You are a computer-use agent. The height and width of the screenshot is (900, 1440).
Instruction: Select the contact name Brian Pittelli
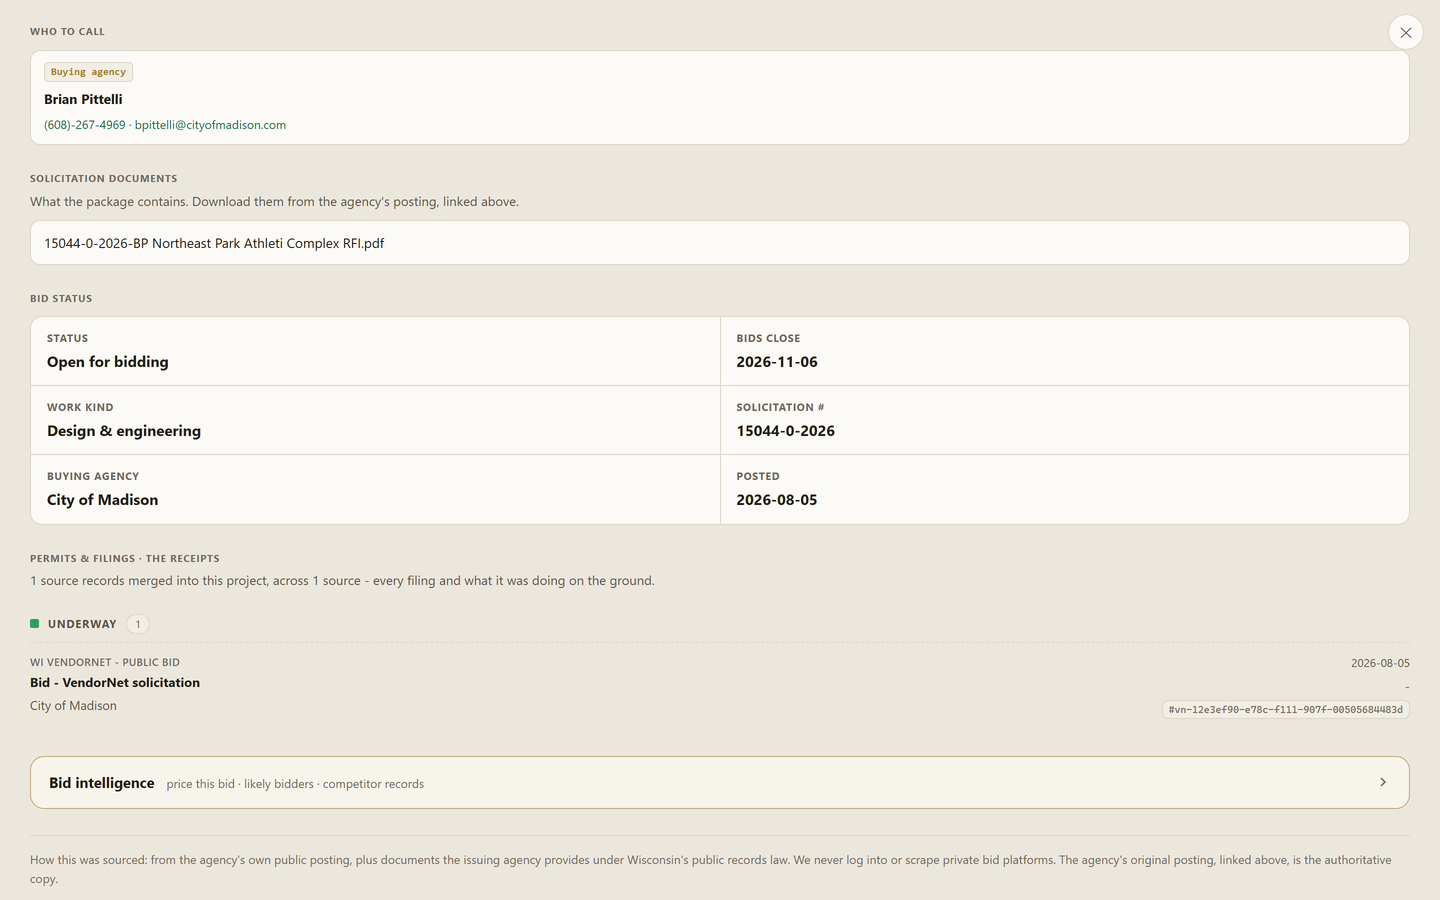[83, 99]
